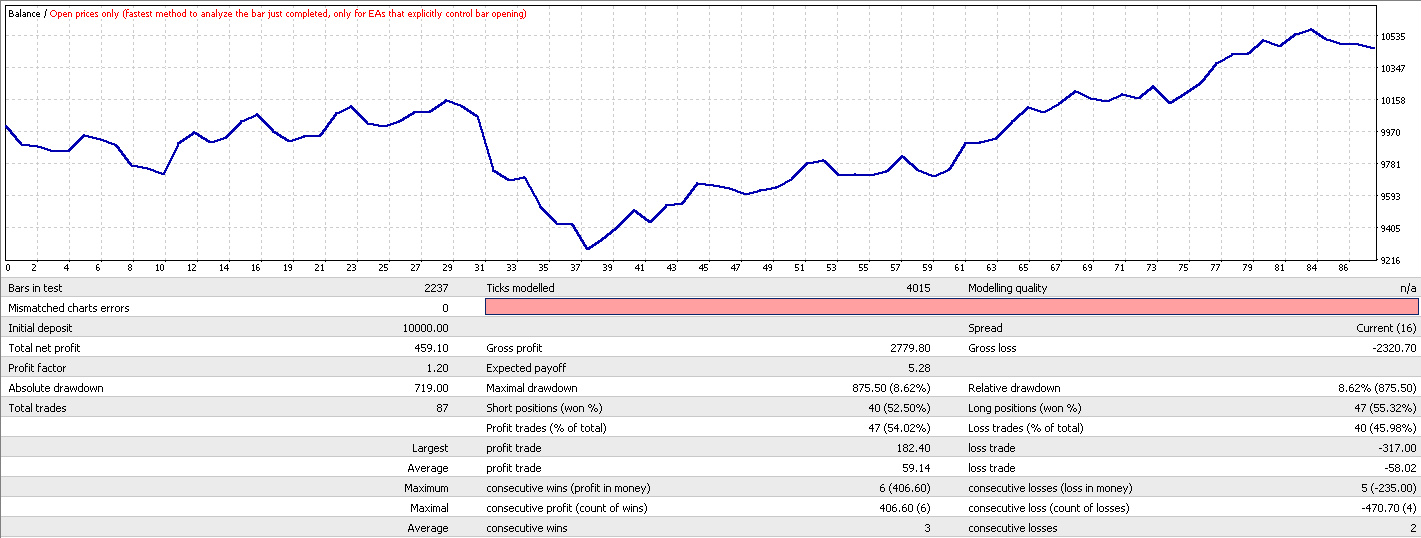Select the Absolute drawdown value 719.00
Viewport: 1421px width, 538px height.
(433, 388)
